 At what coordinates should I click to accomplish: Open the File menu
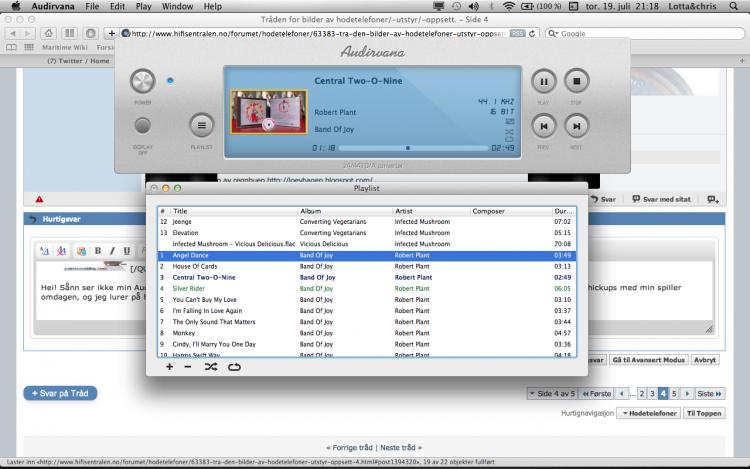click(x=92, y=6)
